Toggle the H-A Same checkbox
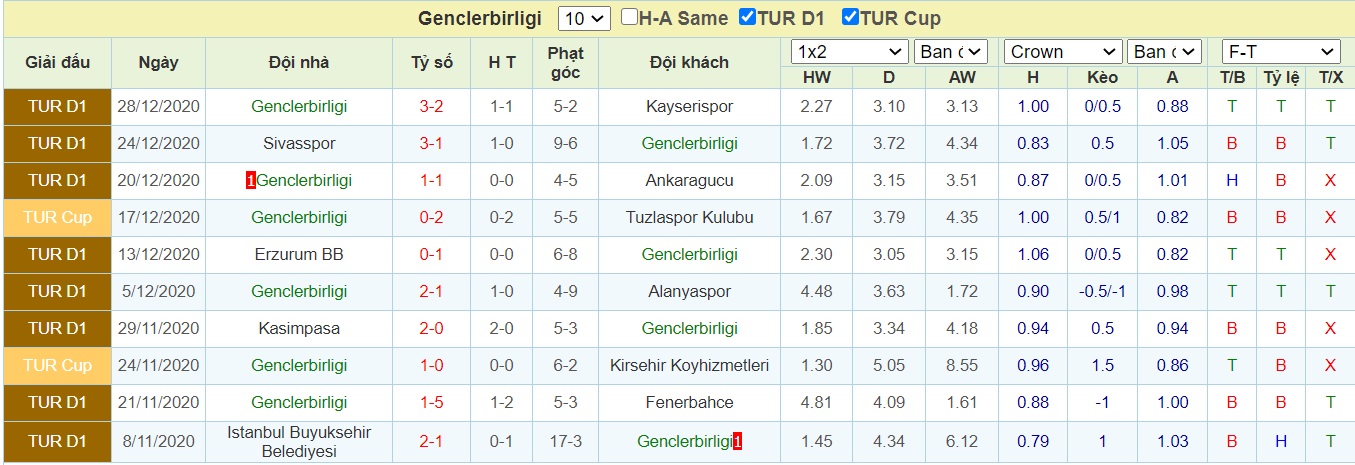 tap(629, 17)
